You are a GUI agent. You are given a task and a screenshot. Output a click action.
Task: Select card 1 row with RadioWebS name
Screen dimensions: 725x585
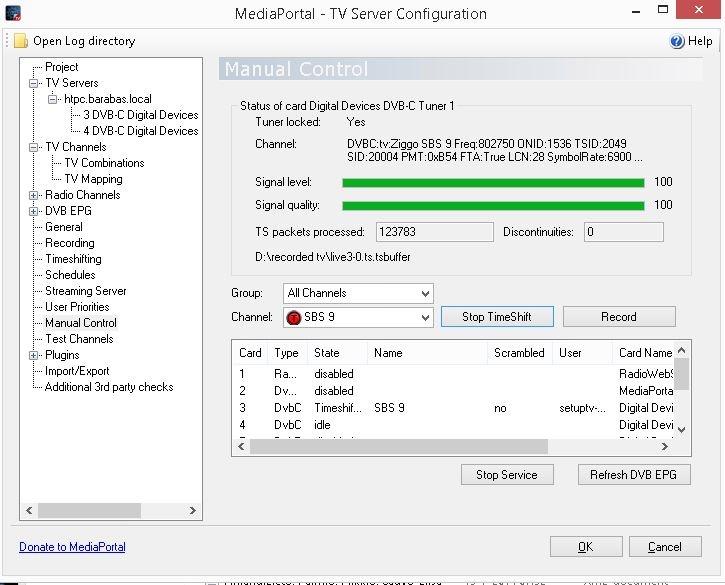point(453,374)
